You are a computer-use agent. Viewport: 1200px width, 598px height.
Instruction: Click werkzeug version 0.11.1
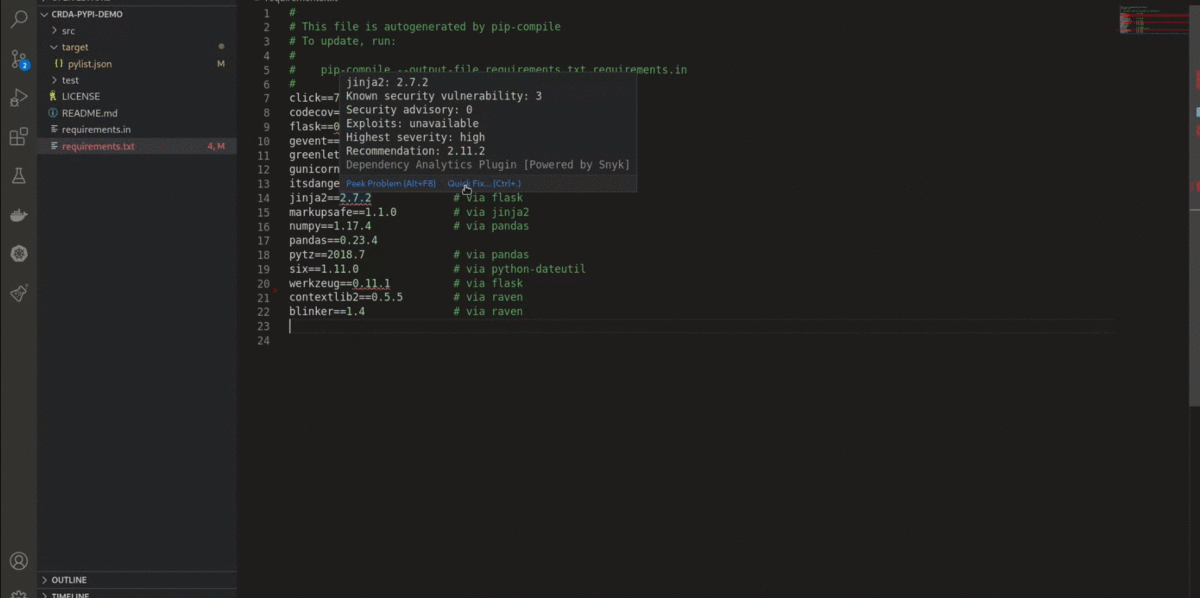371,284
